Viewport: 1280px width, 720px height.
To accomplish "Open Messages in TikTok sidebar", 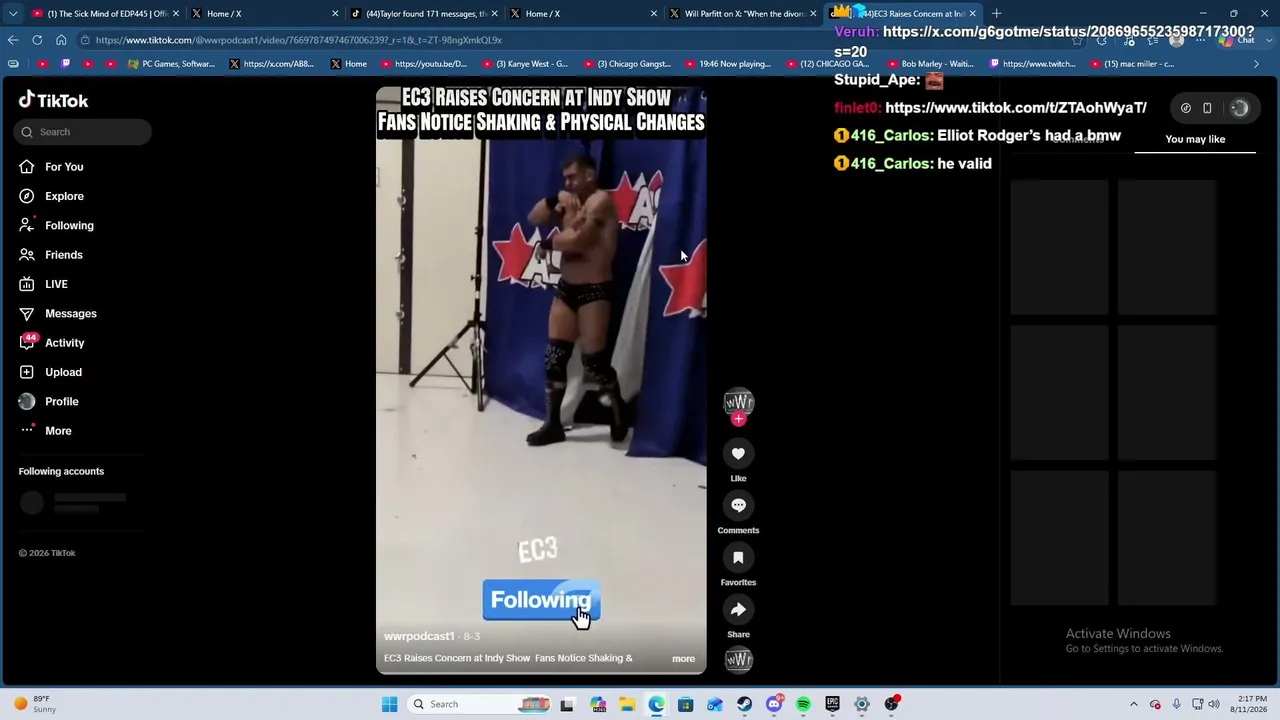I will click(x=58, y=313).
